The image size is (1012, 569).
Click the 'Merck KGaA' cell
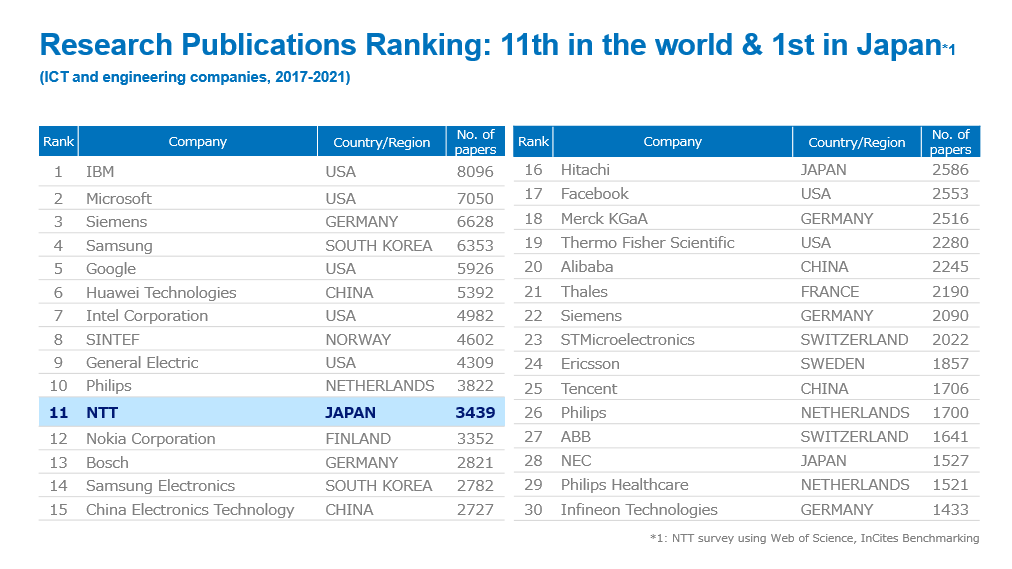[x=604, y=219]
